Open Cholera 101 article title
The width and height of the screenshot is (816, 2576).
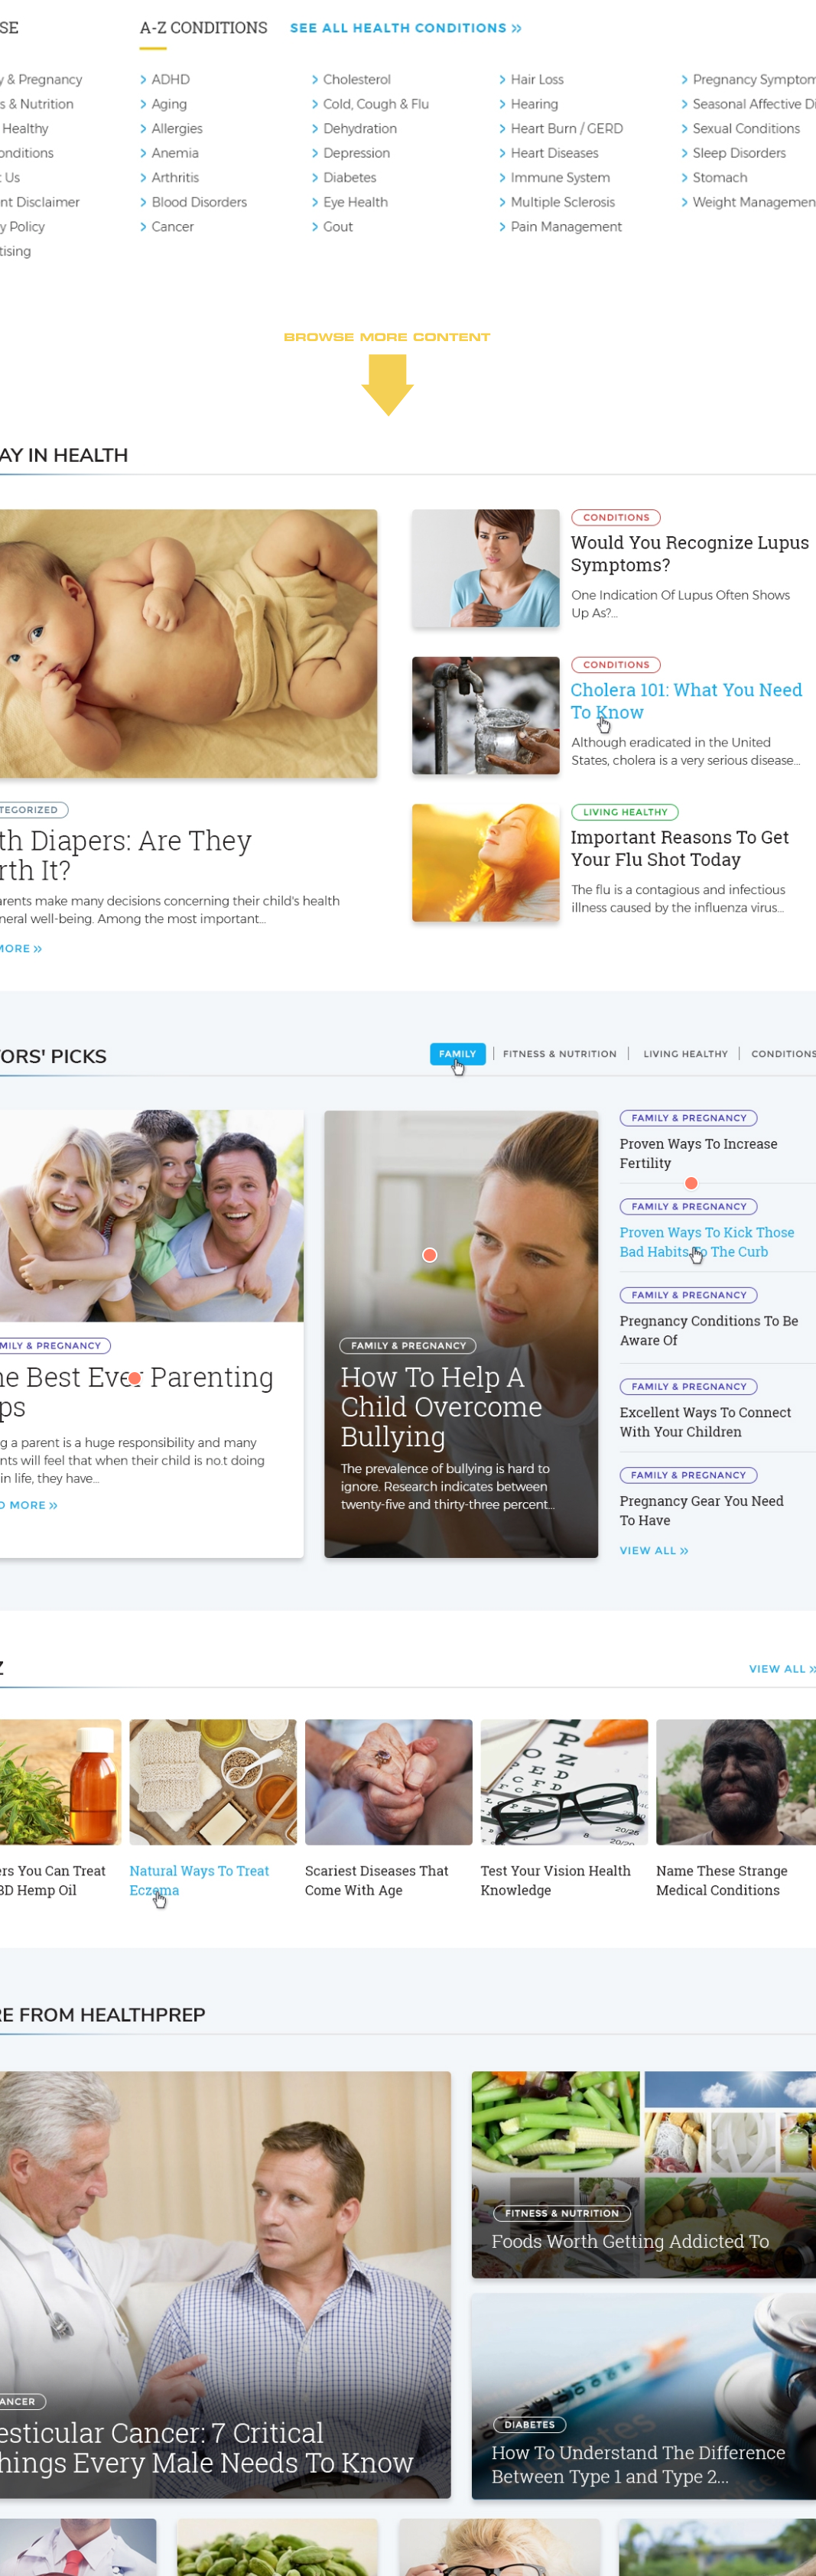coord(686,701)
